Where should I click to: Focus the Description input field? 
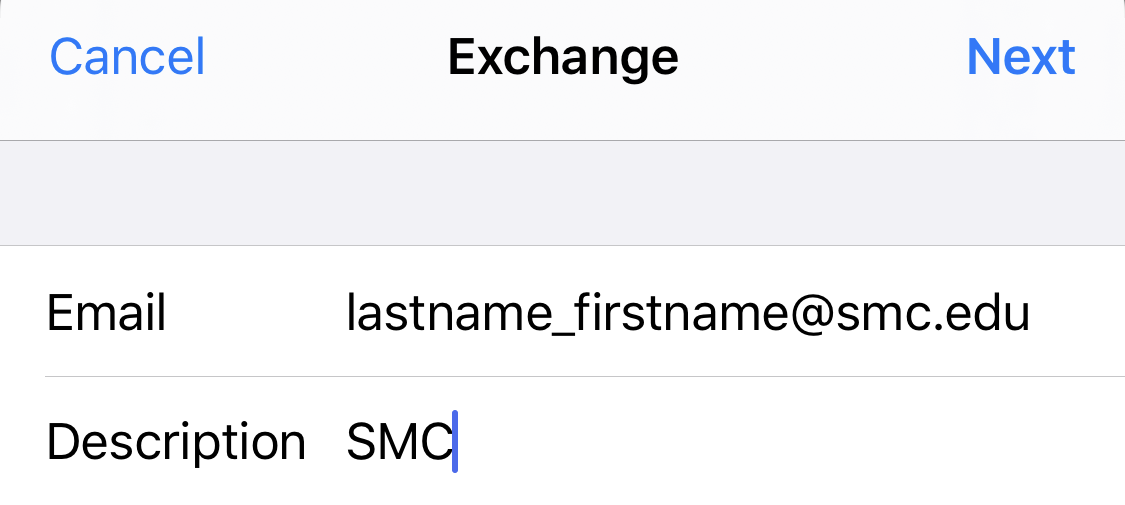[700, 442]
